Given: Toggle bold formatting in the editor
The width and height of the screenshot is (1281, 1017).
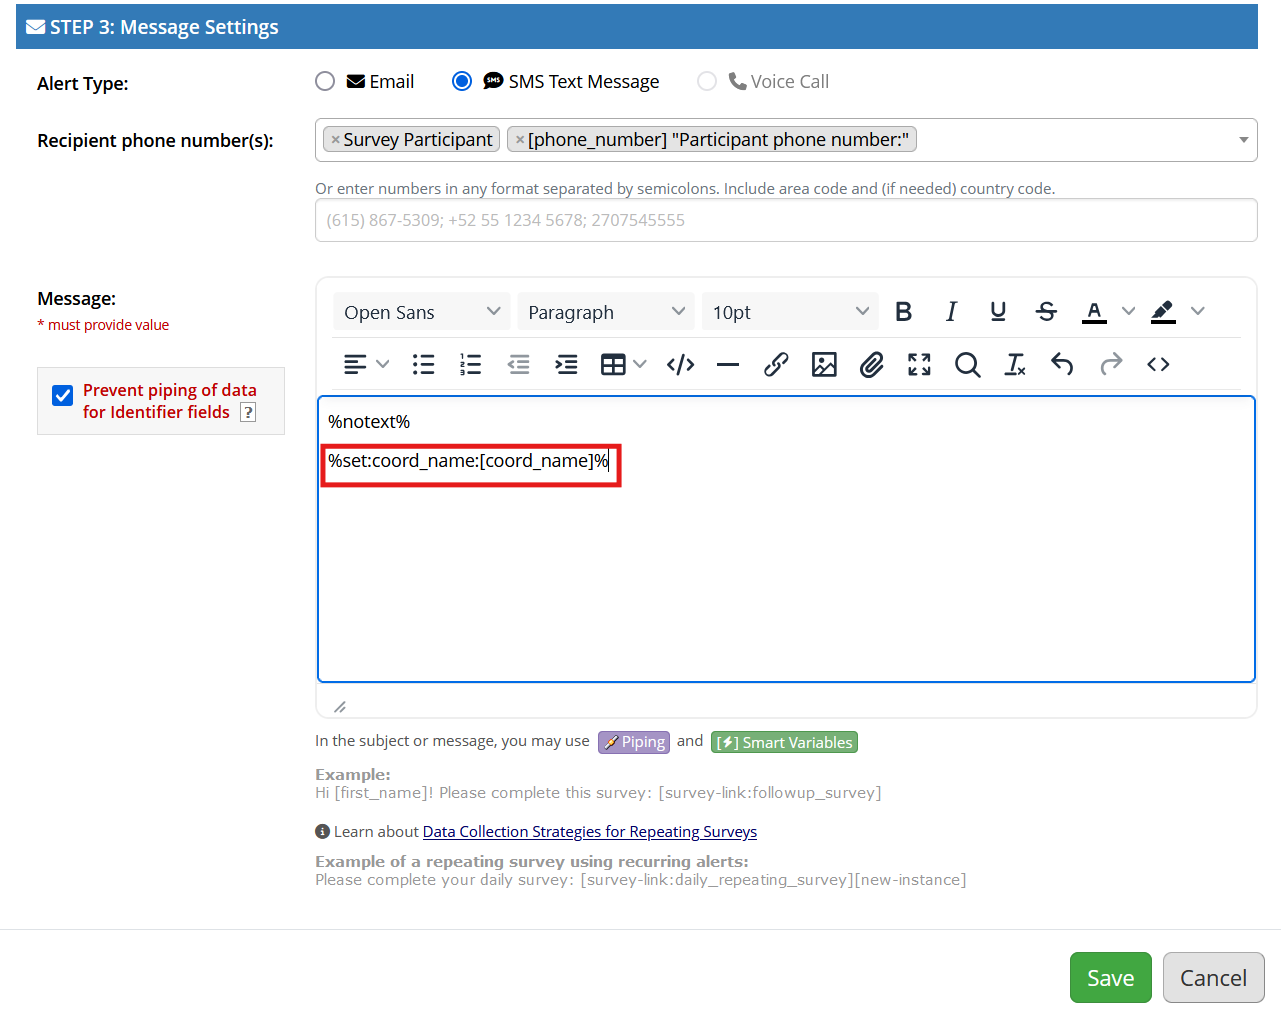Looking at the screenshot, I should tap(903, 312).
